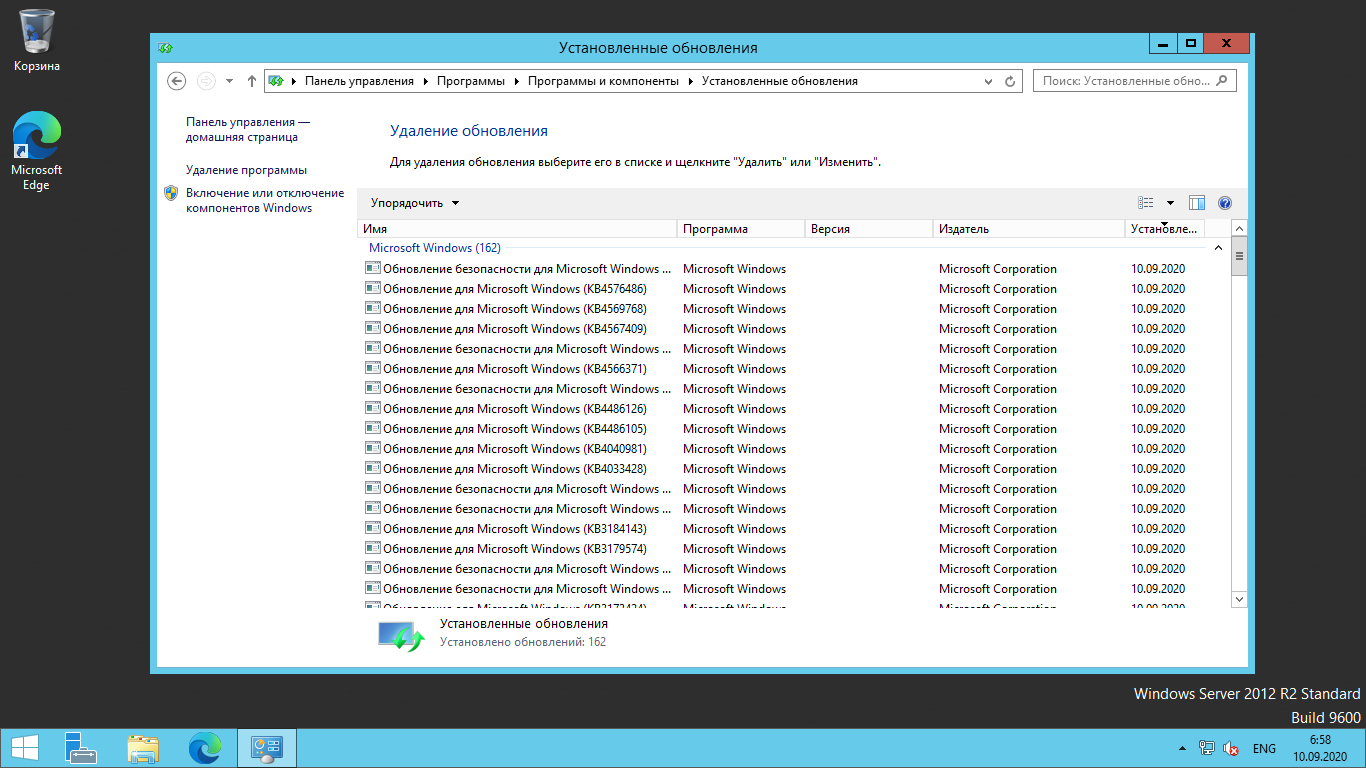Click breadcrumb arrow after Панель управления
This screenshot has height=768, width=1366.
[x=425, y=81]
